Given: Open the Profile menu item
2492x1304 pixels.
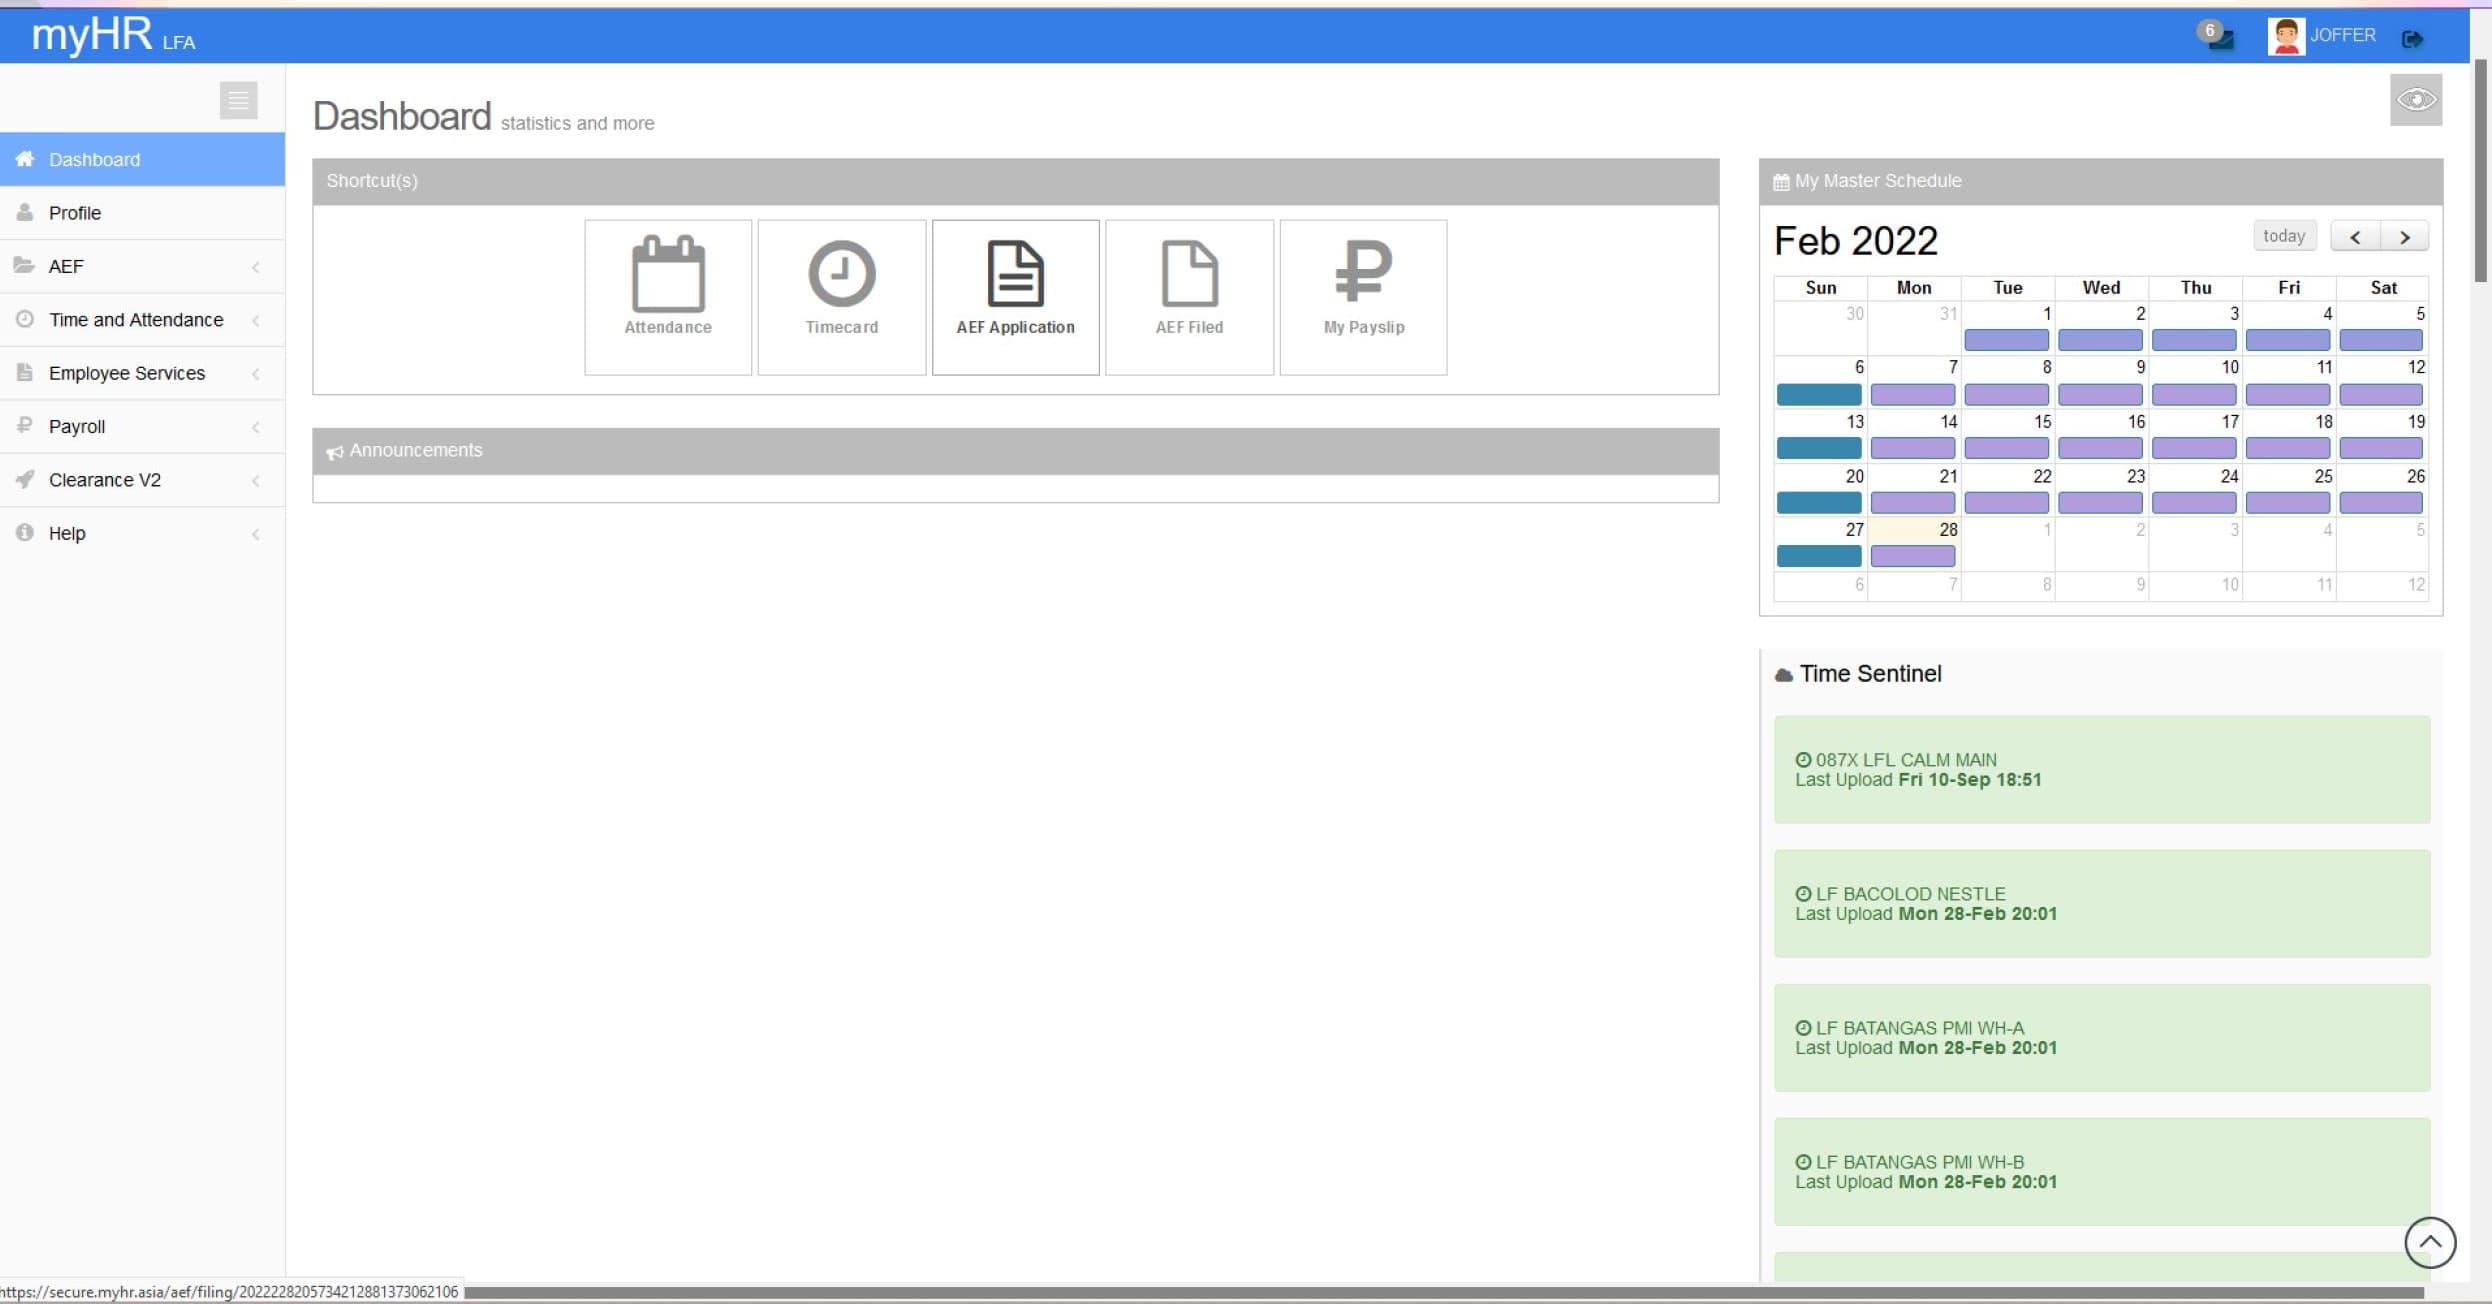Looking at the screenshot, I should tap(75, 213).
